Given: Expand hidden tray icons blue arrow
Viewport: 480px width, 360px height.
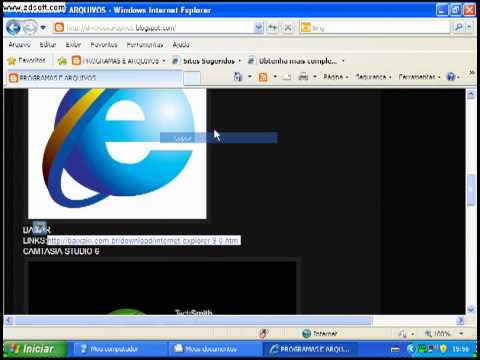Looking at the screenshot, I should 411,349.
